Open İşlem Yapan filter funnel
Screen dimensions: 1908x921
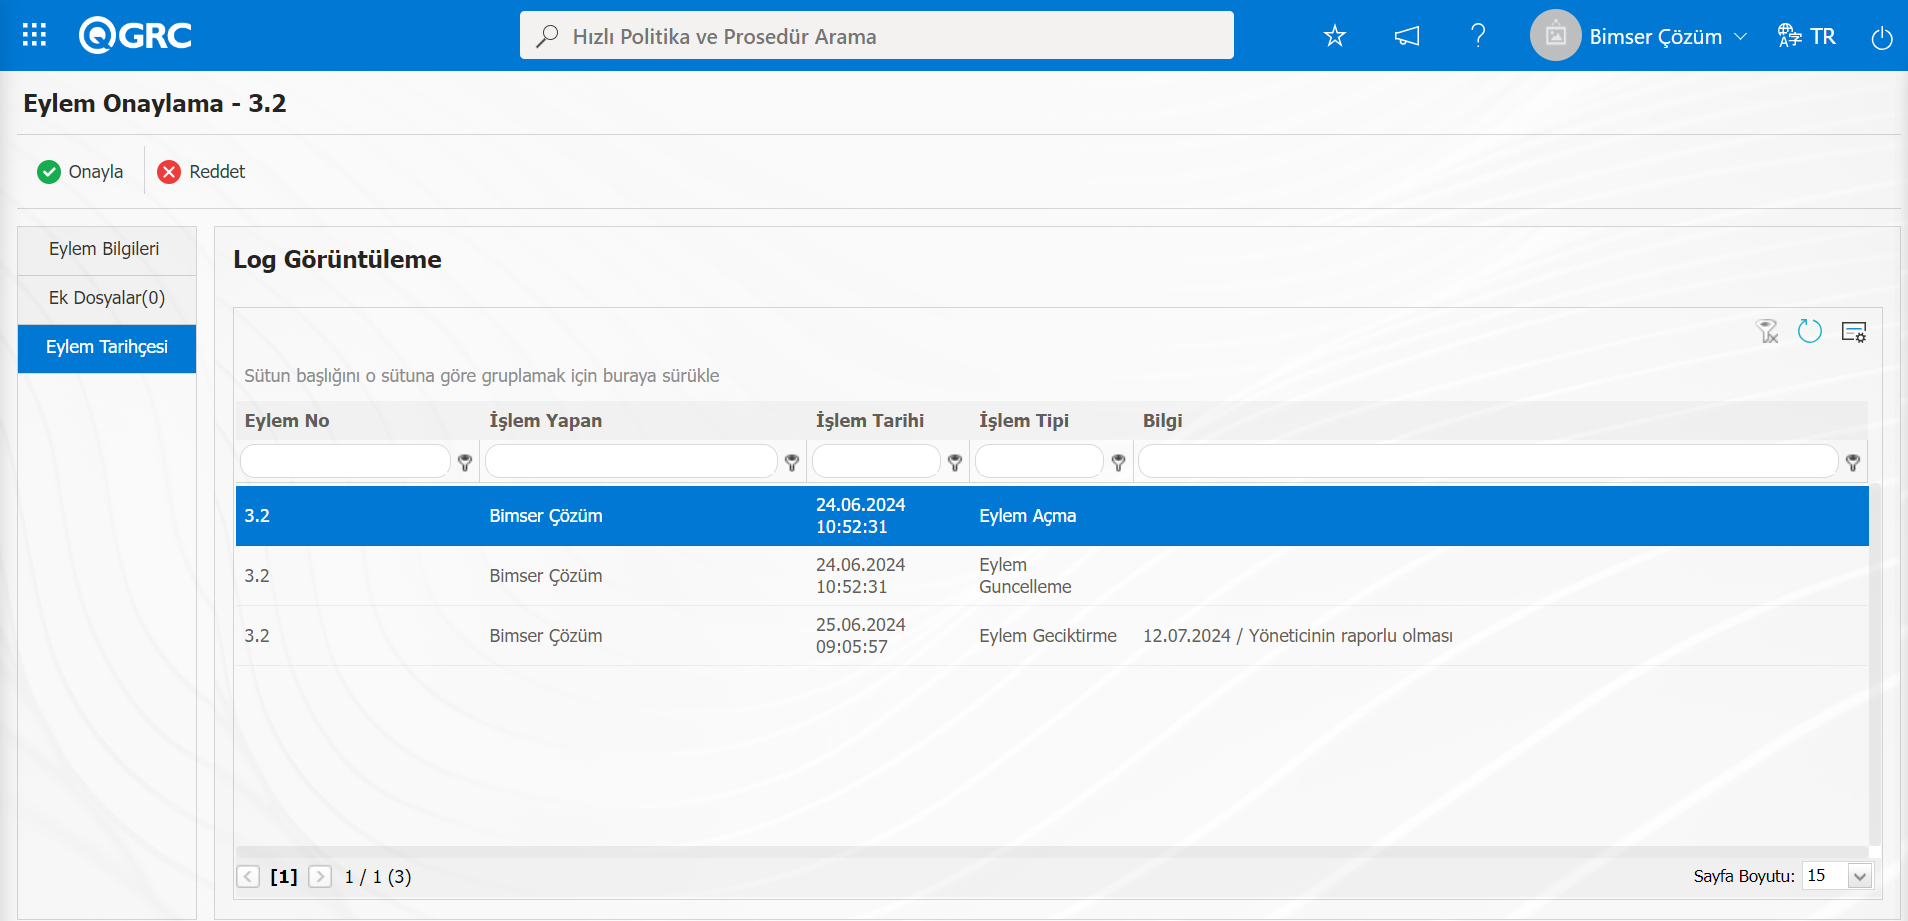(792, 462)
